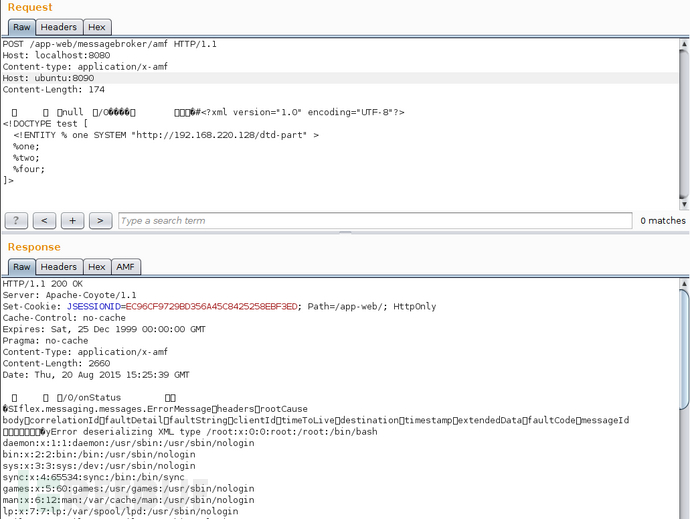Click the 'Response' section heading
The image size is (690, 519).
(x=34, y=247)
